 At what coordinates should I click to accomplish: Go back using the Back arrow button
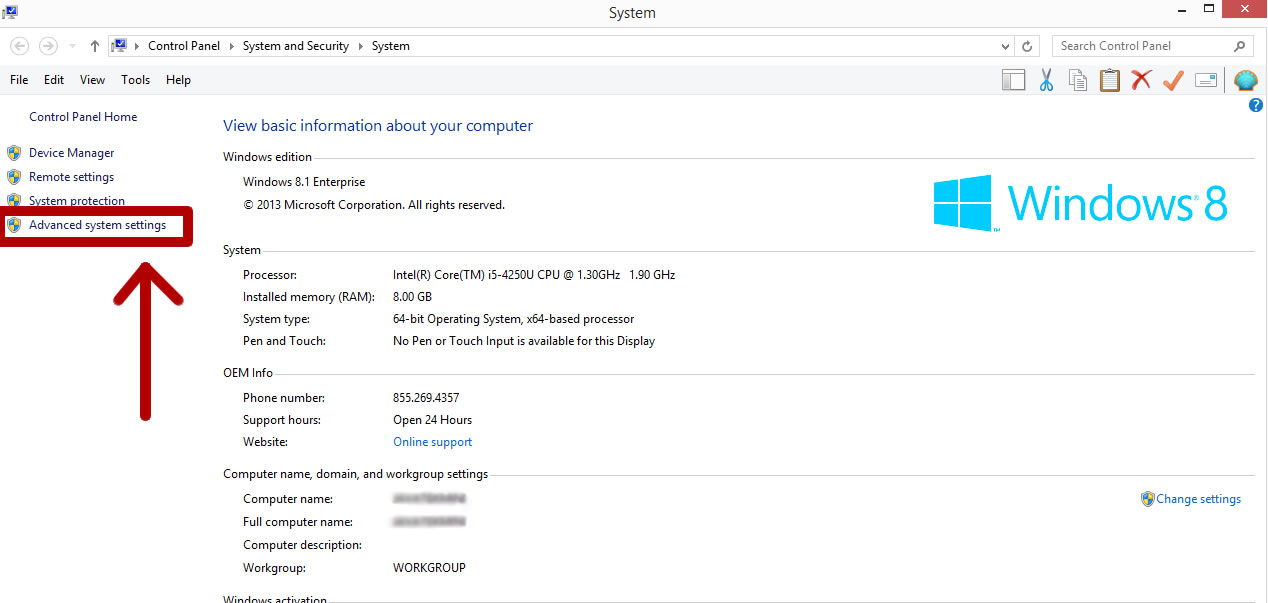19,46
